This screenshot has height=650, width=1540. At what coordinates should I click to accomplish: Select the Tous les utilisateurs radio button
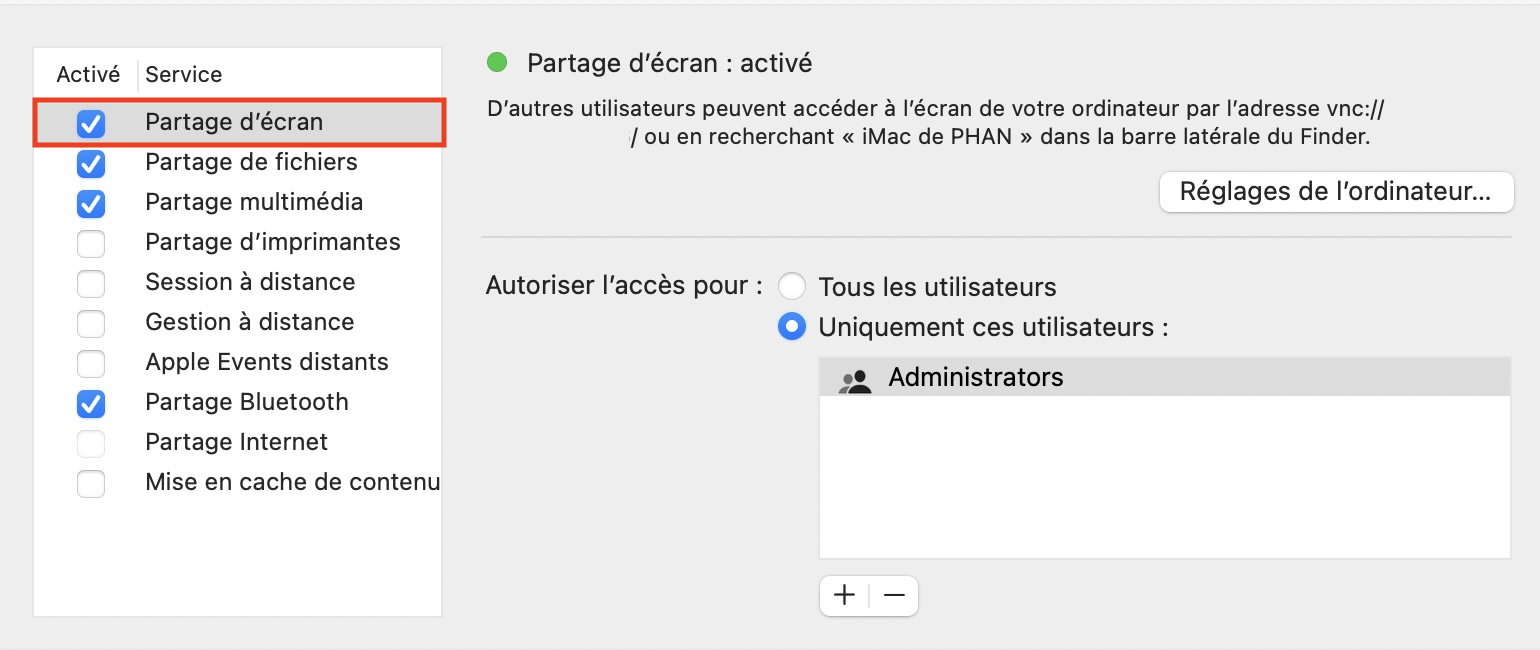[792, 287]
